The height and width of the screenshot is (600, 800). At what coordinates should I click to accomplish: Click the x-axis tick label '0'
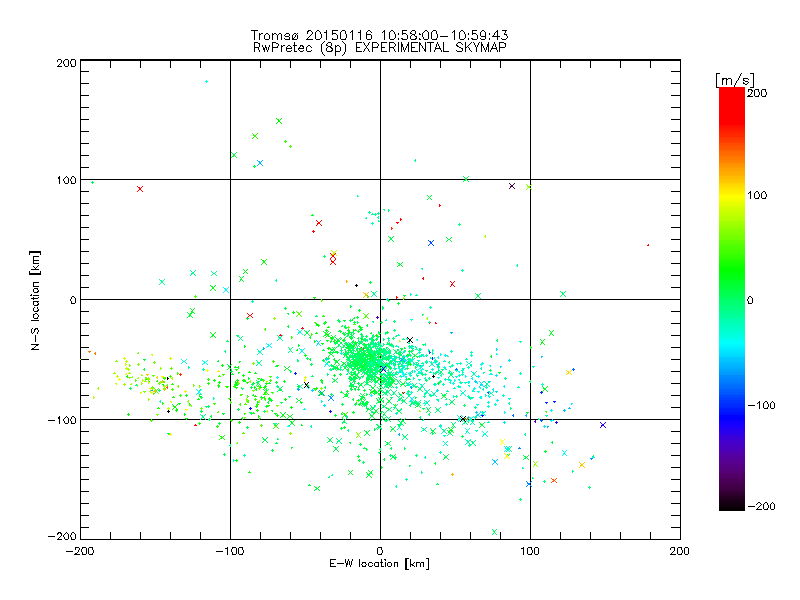[x=380, y=551]
